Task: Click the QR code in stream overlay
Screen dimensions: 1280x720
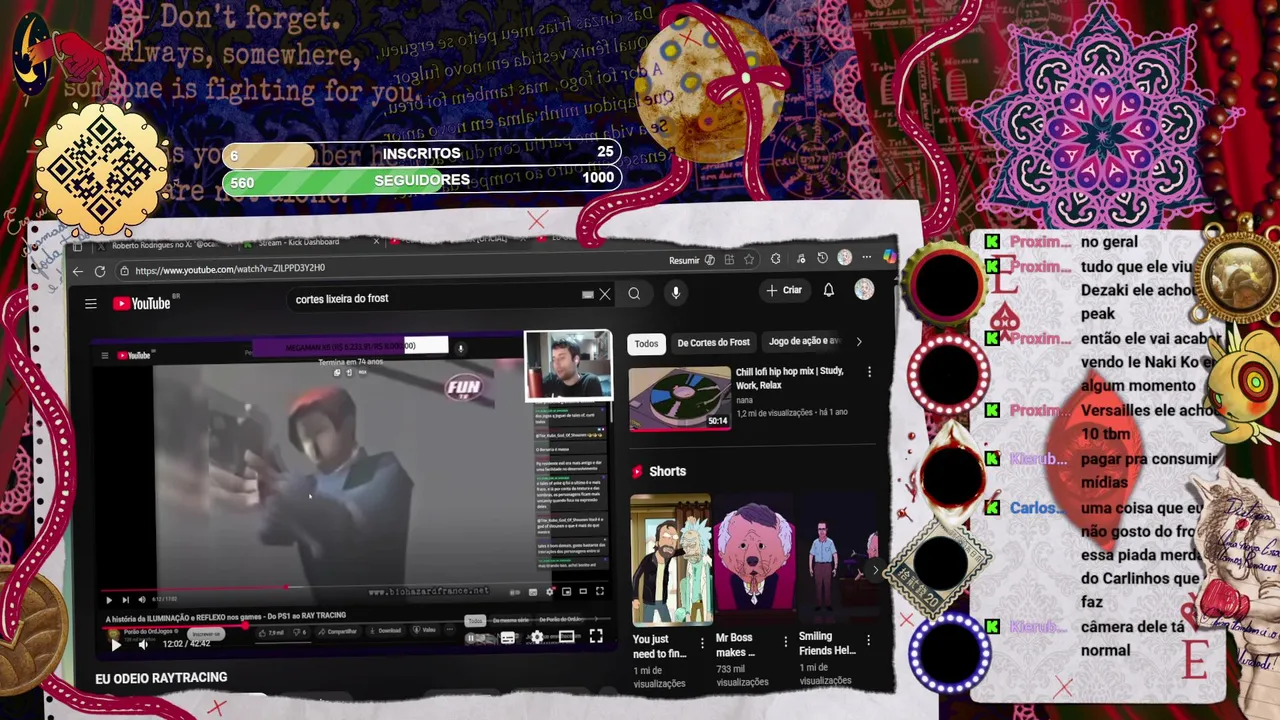Action: click(101, 170)
